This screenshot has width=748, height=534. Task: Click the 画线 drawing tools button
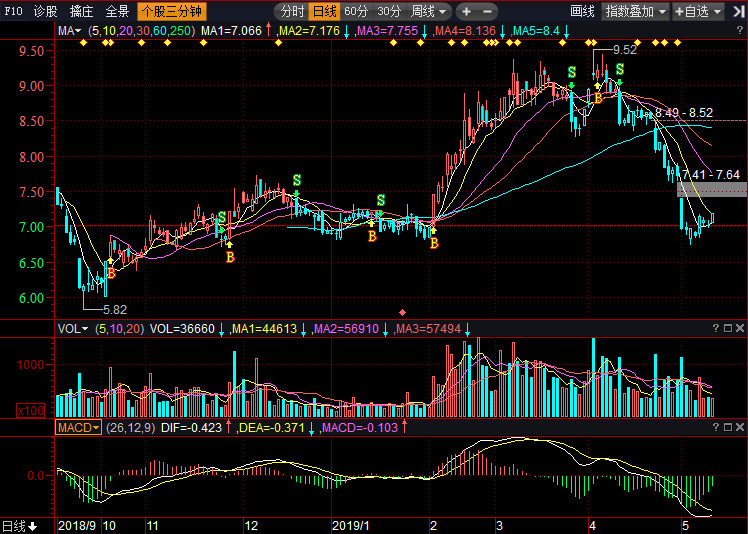(x=582, y=12)
